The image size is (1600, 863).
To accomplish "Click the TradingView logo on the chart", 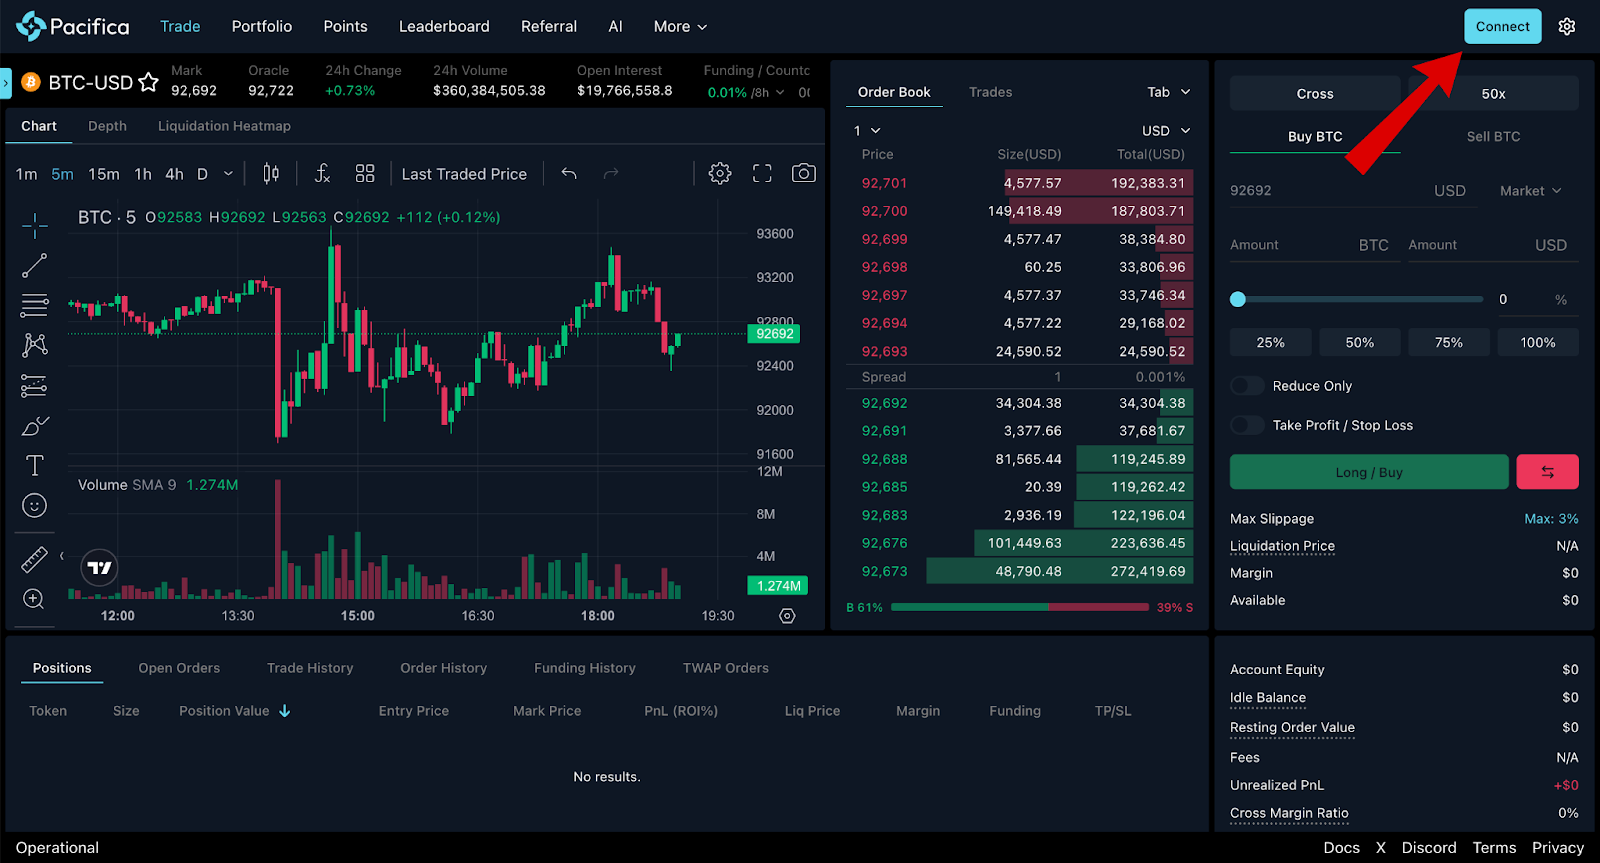I will 99,568.
